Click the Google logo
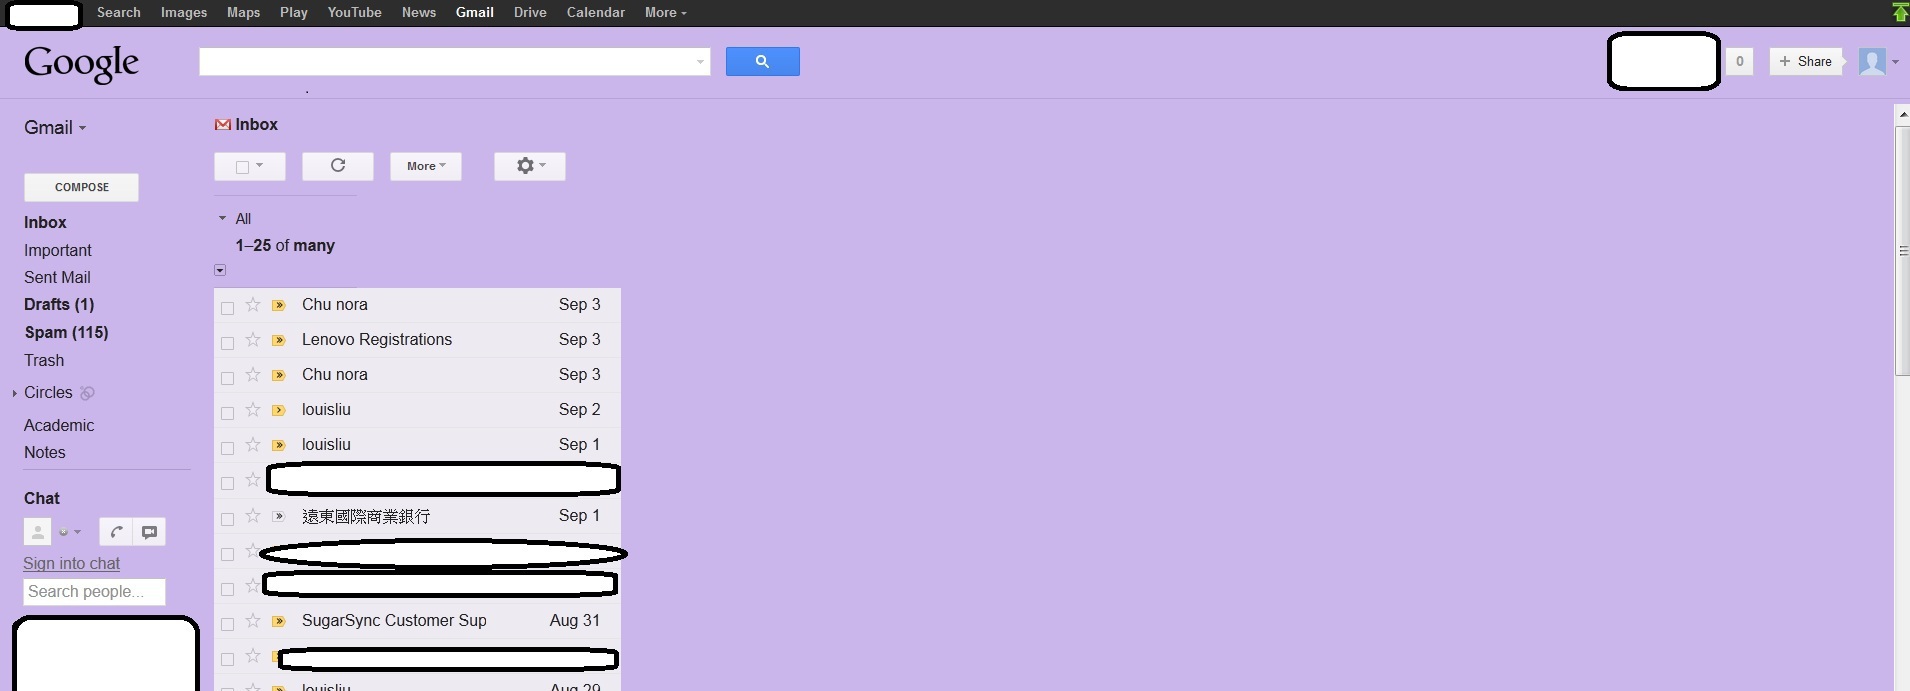This screenshot has width=1910, height=691. pos(81,63)
